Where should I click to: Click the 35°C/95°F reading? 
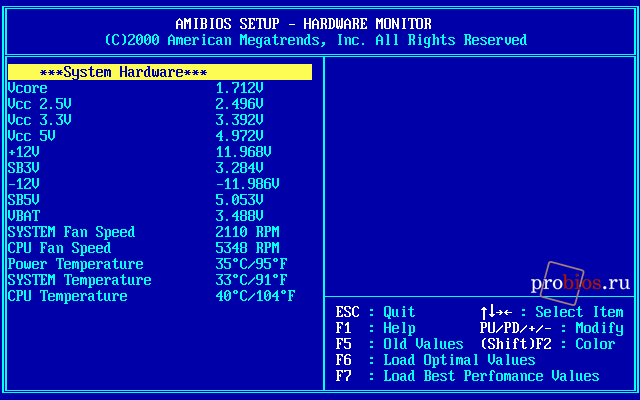click(251, 264)
